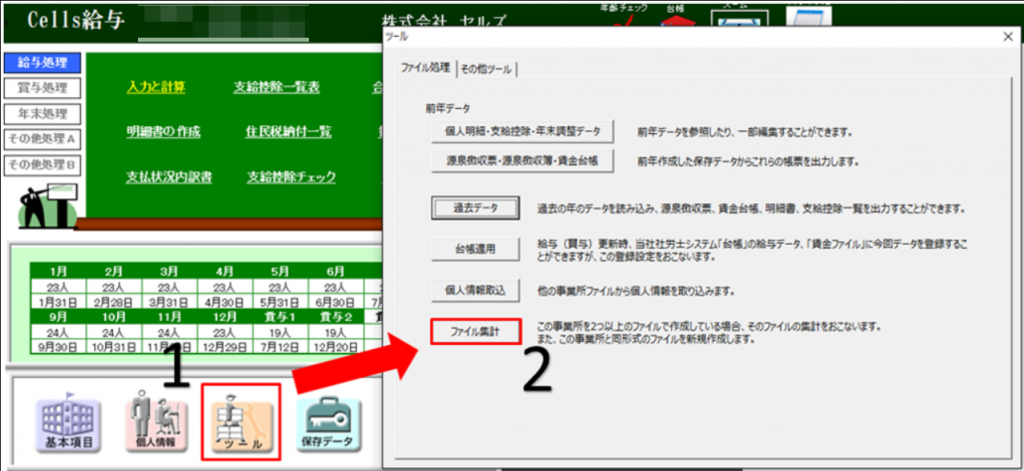
Task: Click the ズーム screen icon in header
Action: click(740, 18)
